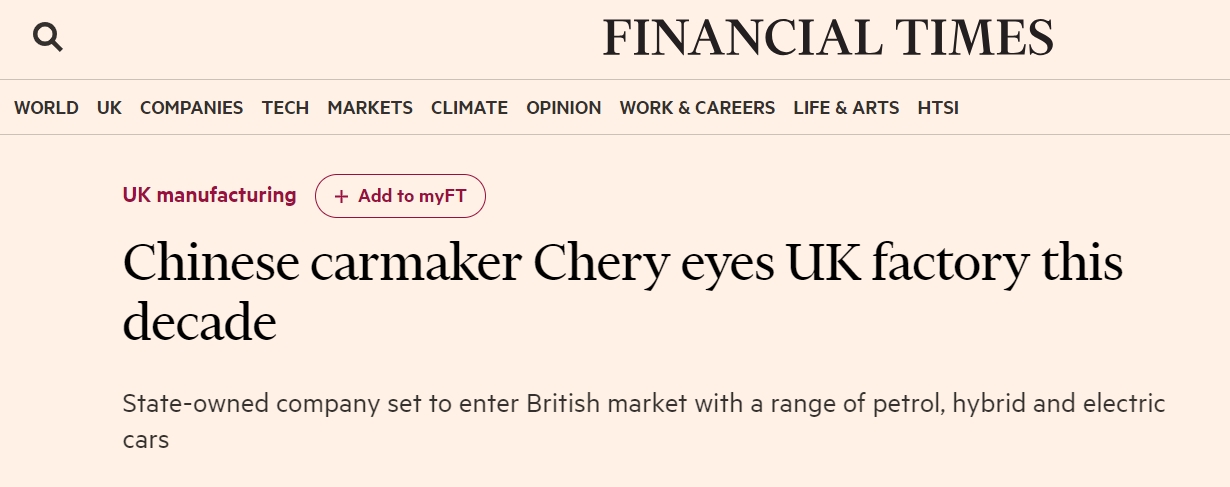Click the word 'cars' ending the subheading

[145, 439]
